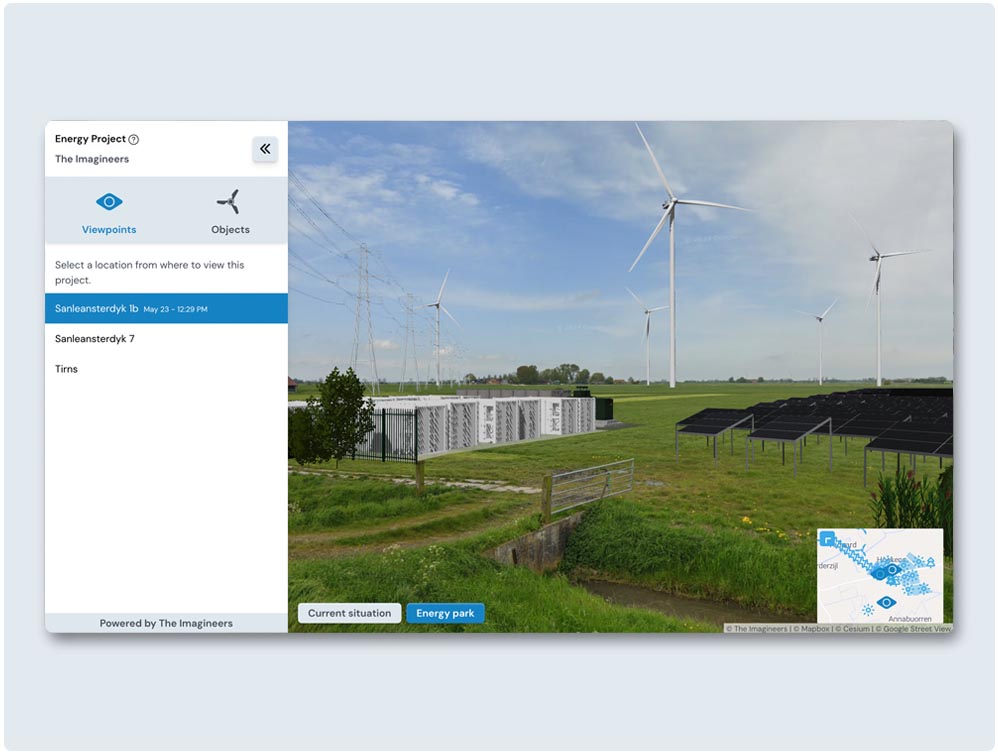Click the Cesium attribution link
The height and width of the screenshot is (755, 998).
(852, 628)
